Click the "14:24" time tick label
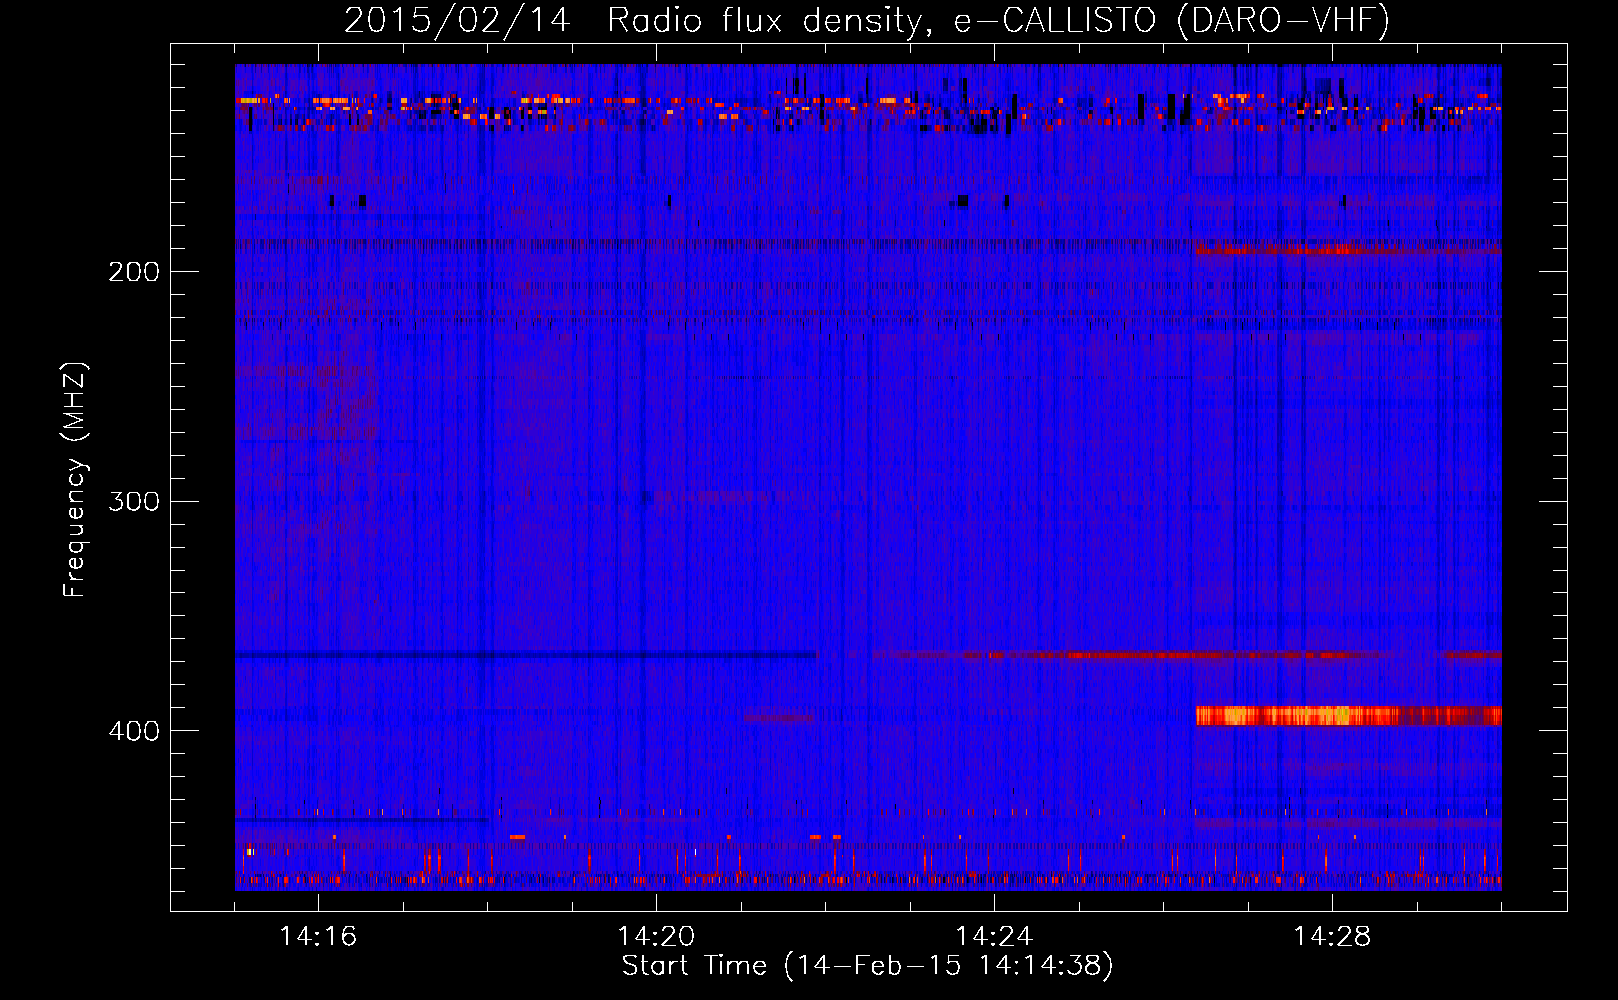 pyautogui.click(x=994, y=936)
